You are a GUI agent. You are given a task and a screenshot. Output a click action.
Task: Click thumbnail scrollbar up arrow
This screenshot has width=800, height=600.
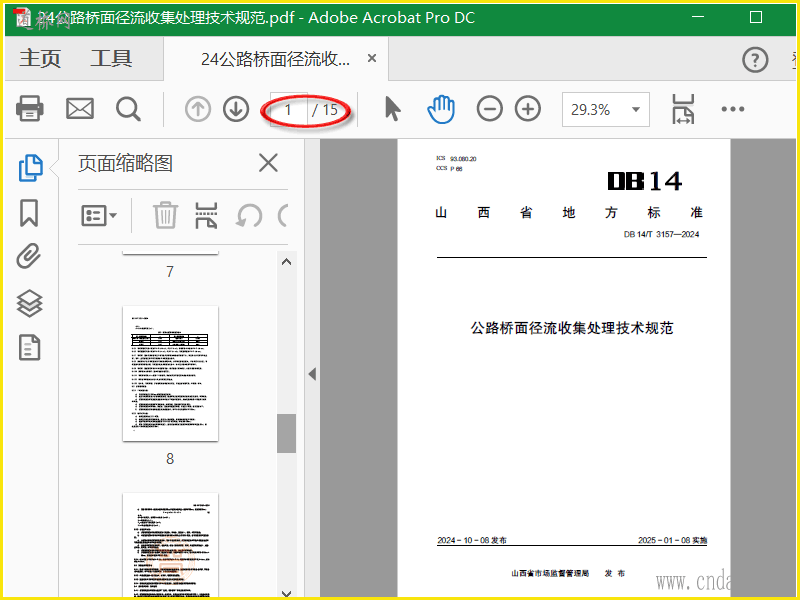pos(287,262)
